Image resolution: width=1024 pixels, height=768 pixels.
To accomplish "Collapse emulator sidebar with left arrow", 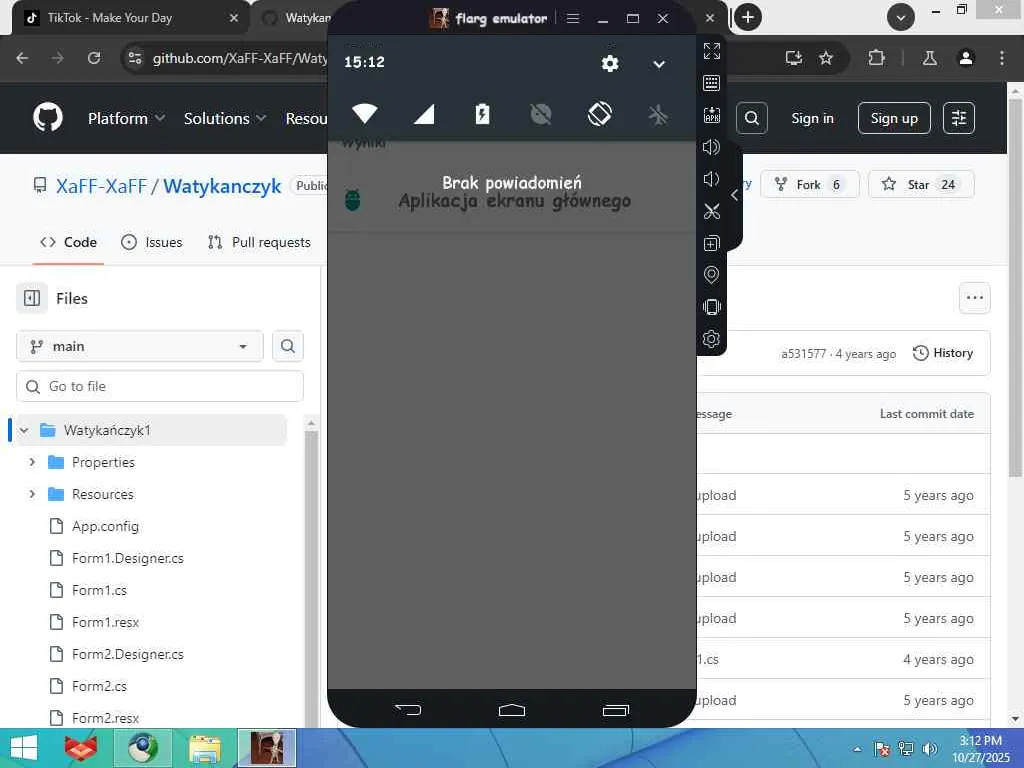I will (x=735, y=195).
